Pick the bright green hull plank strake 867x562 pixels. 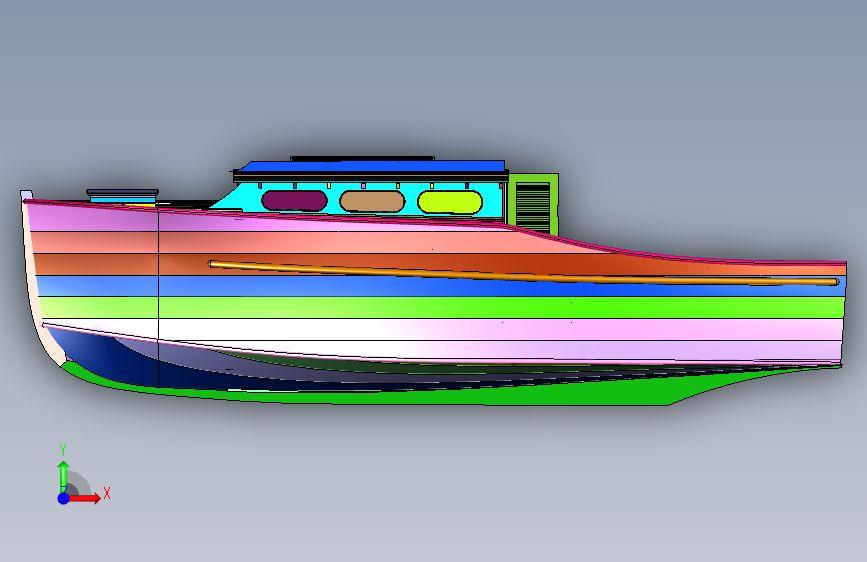point(440,308)
